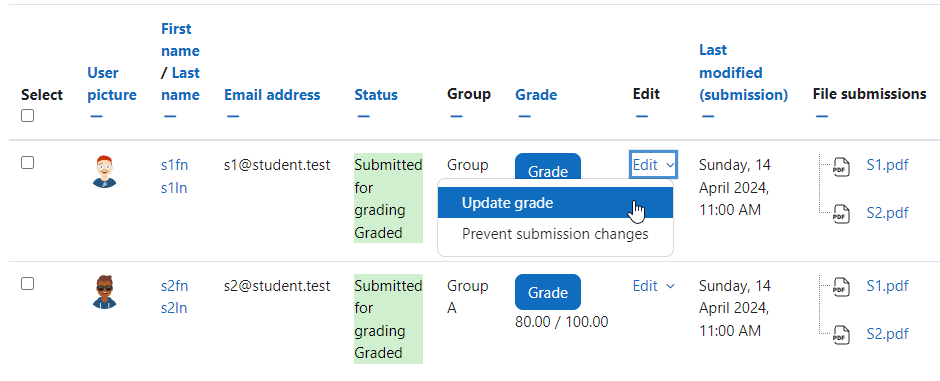Click the PDF icon beside s2fn's S2.pdf

point(841,335)
